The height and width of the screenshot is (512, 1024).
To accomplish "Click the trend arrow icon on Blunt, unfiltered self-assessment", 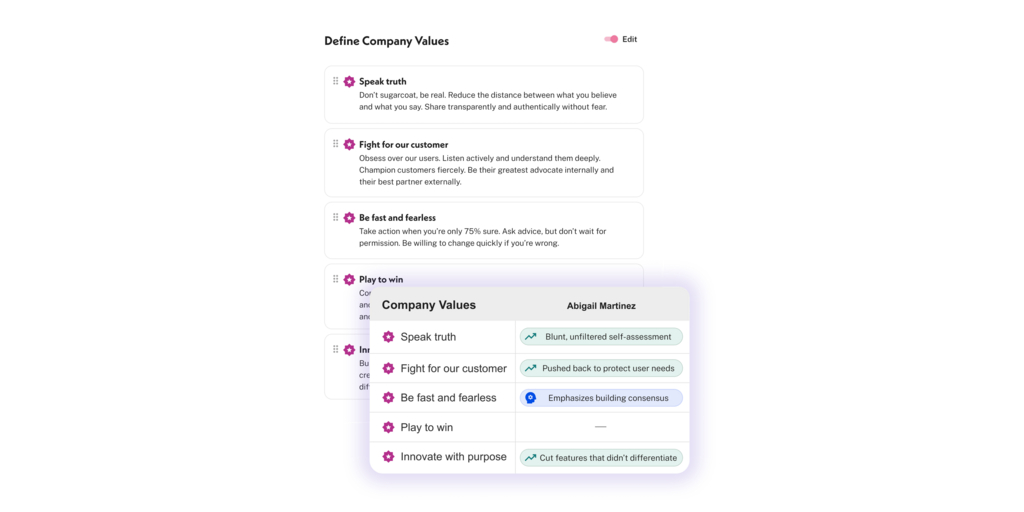I will [531, 337].
